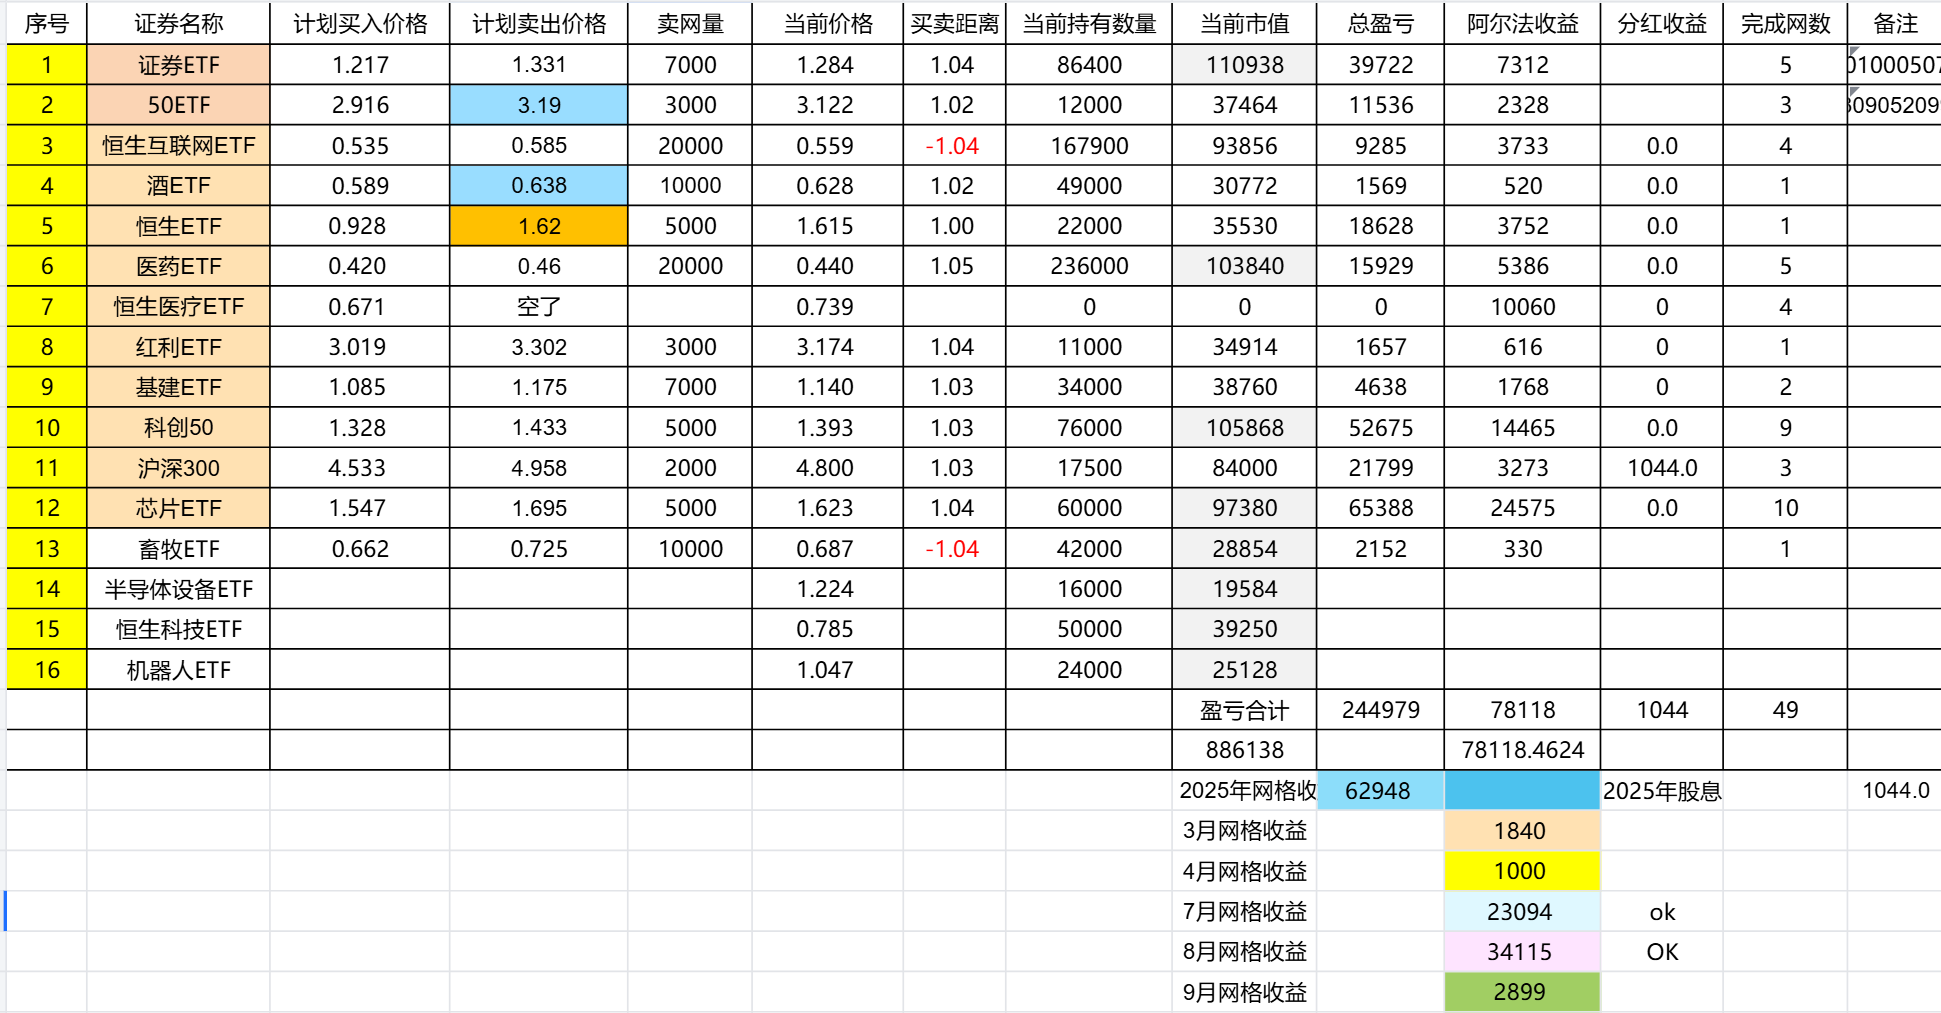Select the 34115 August grid income cell
Image resolution: width=1941 pixels, height=1013 pixels.
click(x=1520, y=952)
